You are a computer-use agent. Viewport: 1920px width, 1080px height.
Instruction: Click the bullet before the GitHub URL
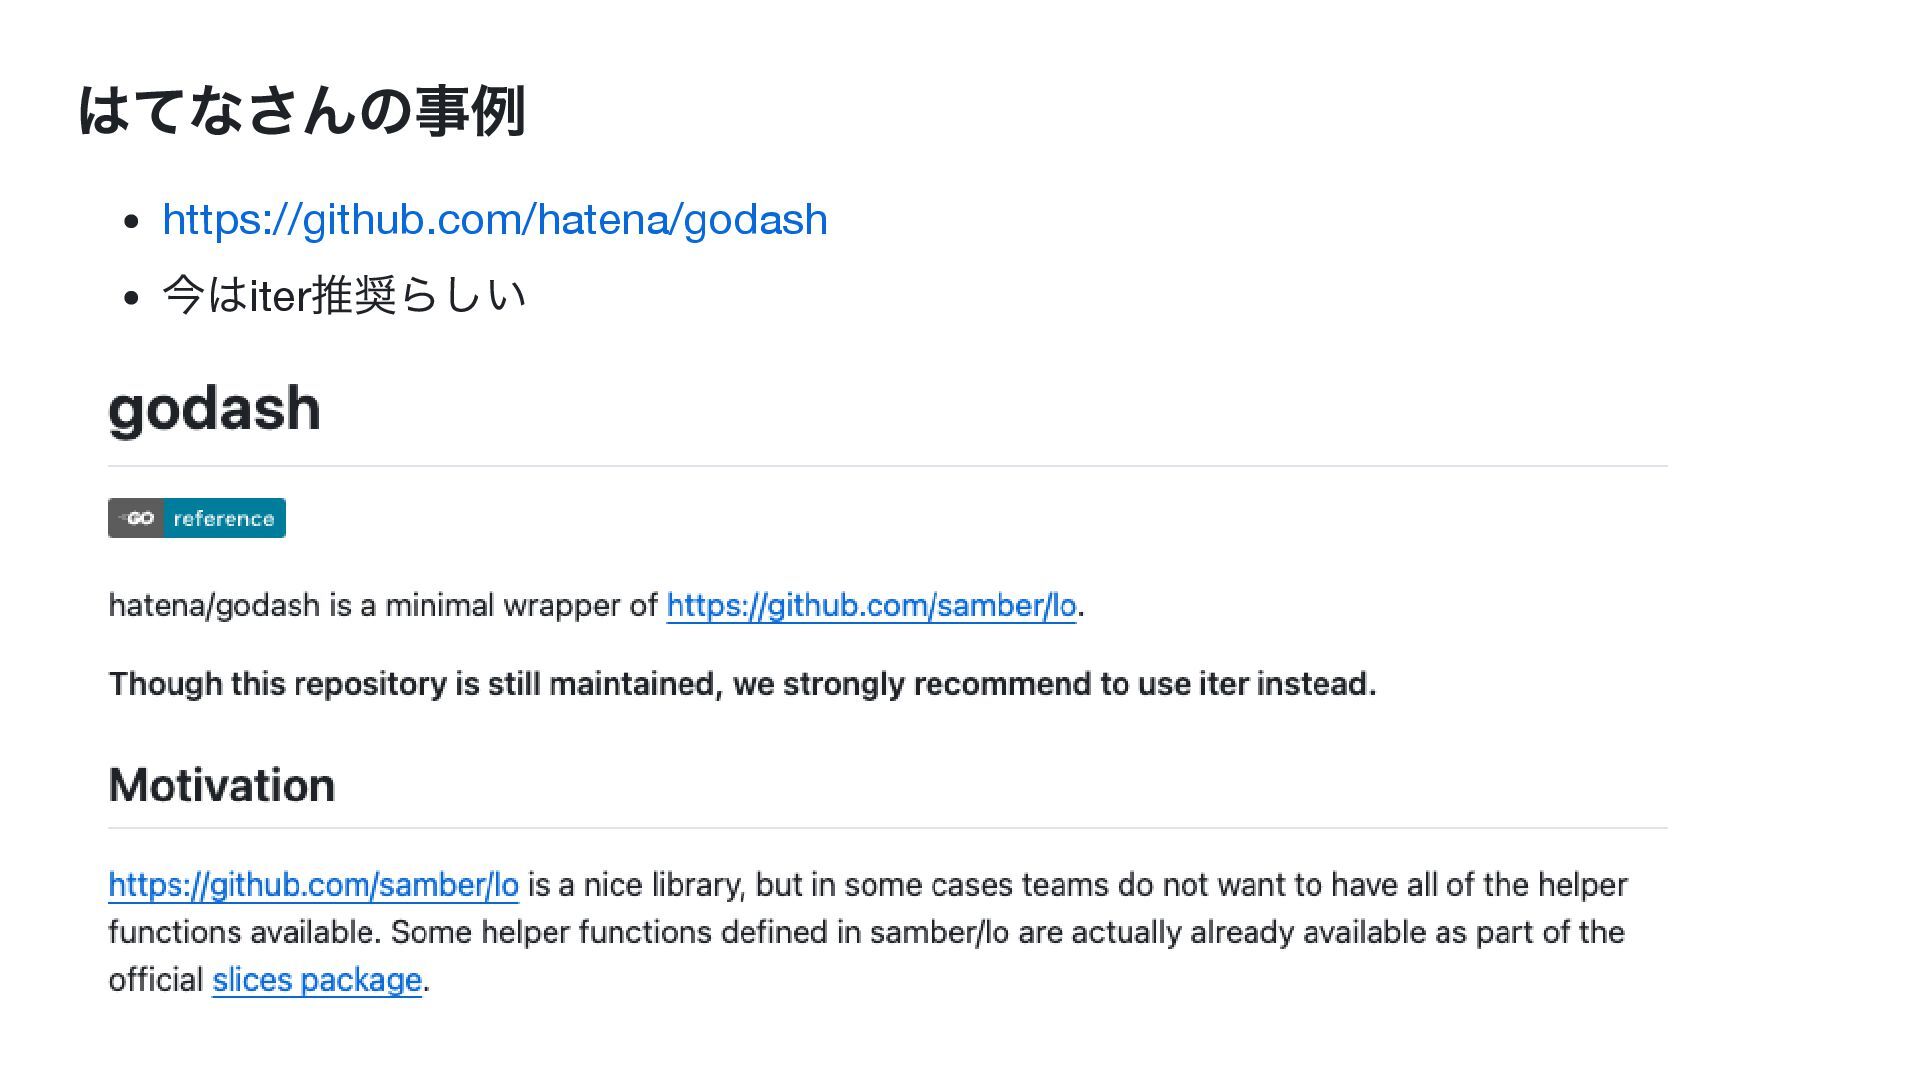pos(131,222)
